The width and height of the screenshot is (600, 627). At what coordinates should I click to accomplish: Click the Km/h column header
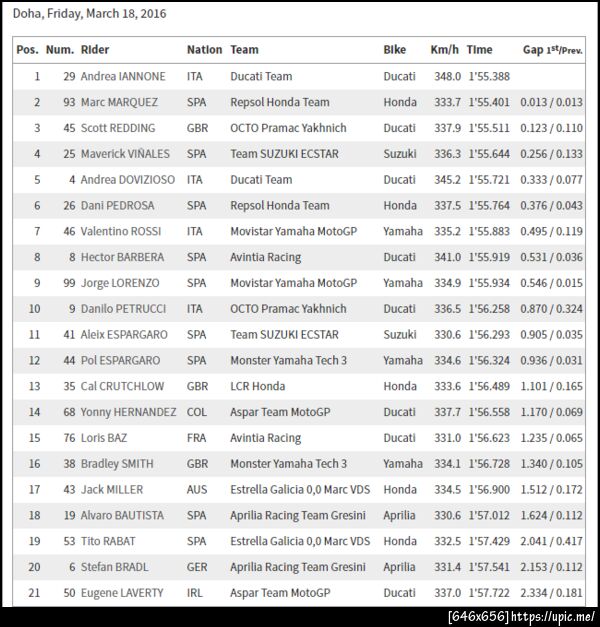445,49
